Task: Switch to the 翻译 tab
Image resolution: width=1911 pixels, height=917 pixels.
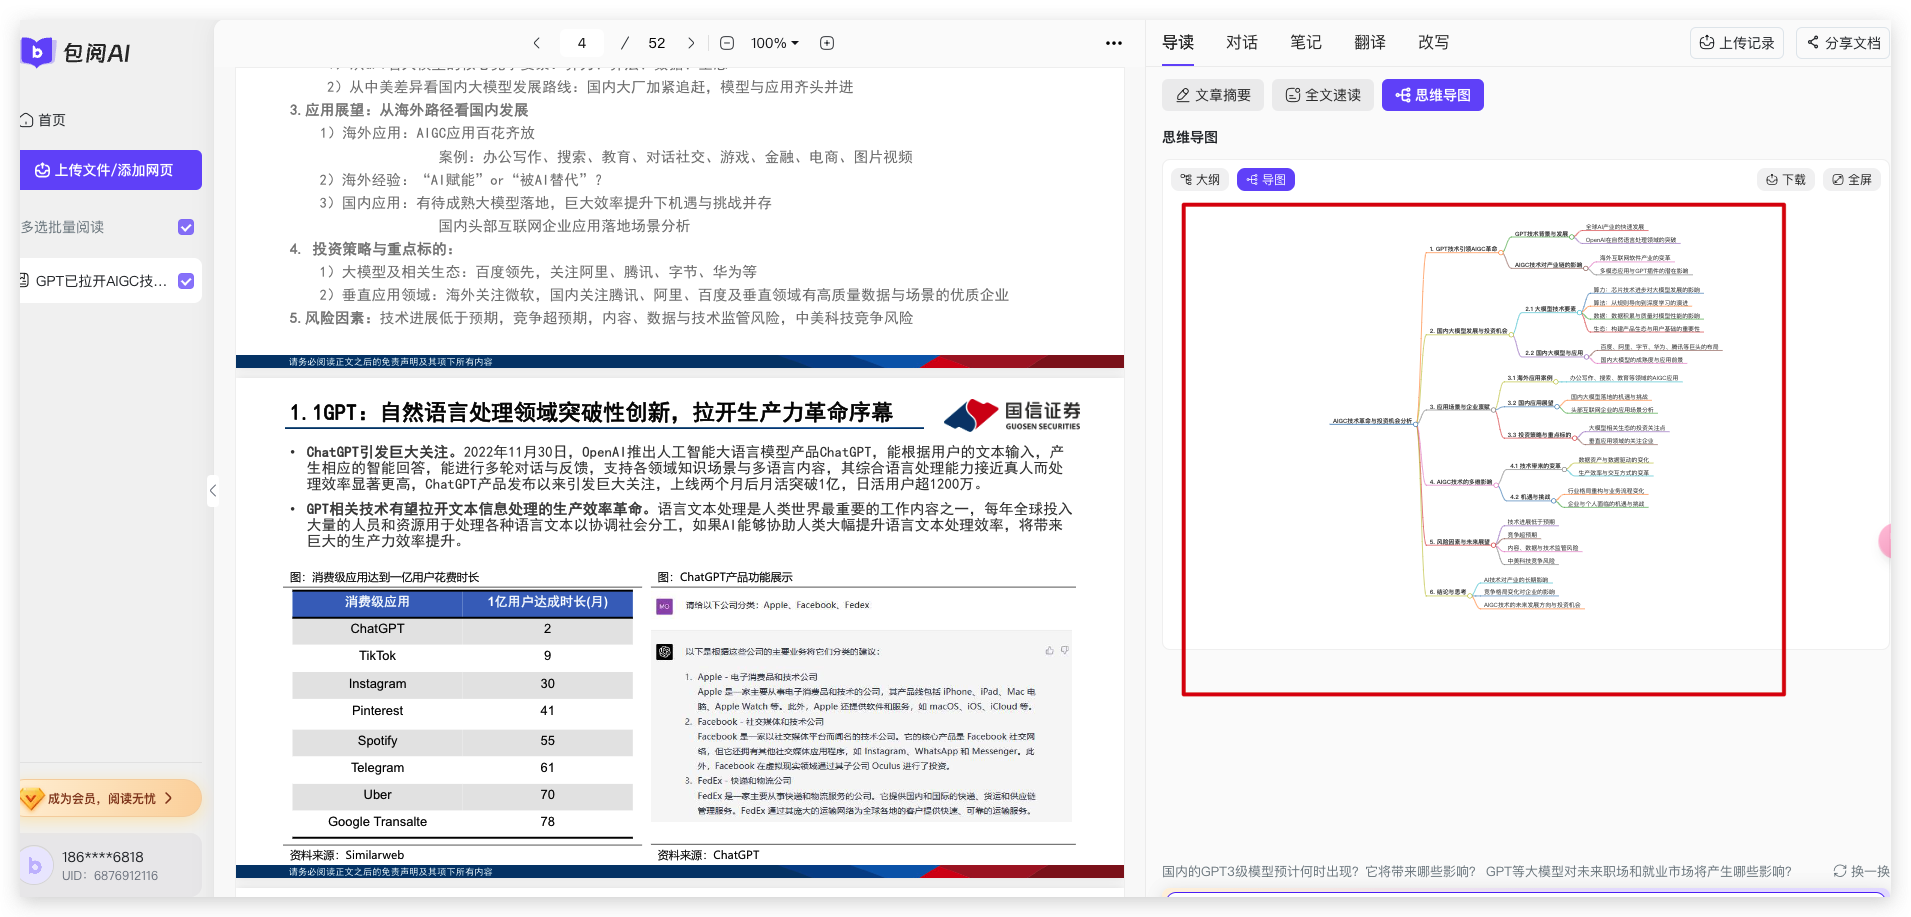Action: coord(1370,42)
